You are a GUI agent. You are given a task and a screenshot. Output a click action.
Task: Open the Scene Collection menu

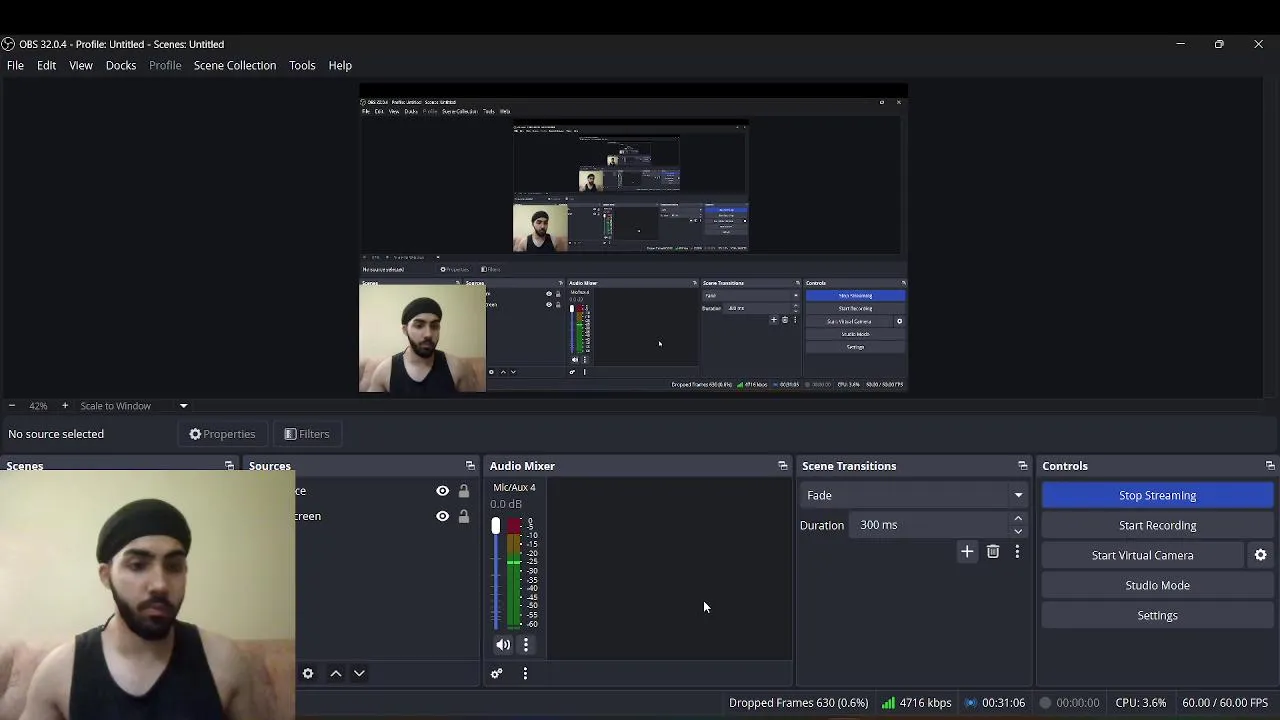tap(235, 65)
